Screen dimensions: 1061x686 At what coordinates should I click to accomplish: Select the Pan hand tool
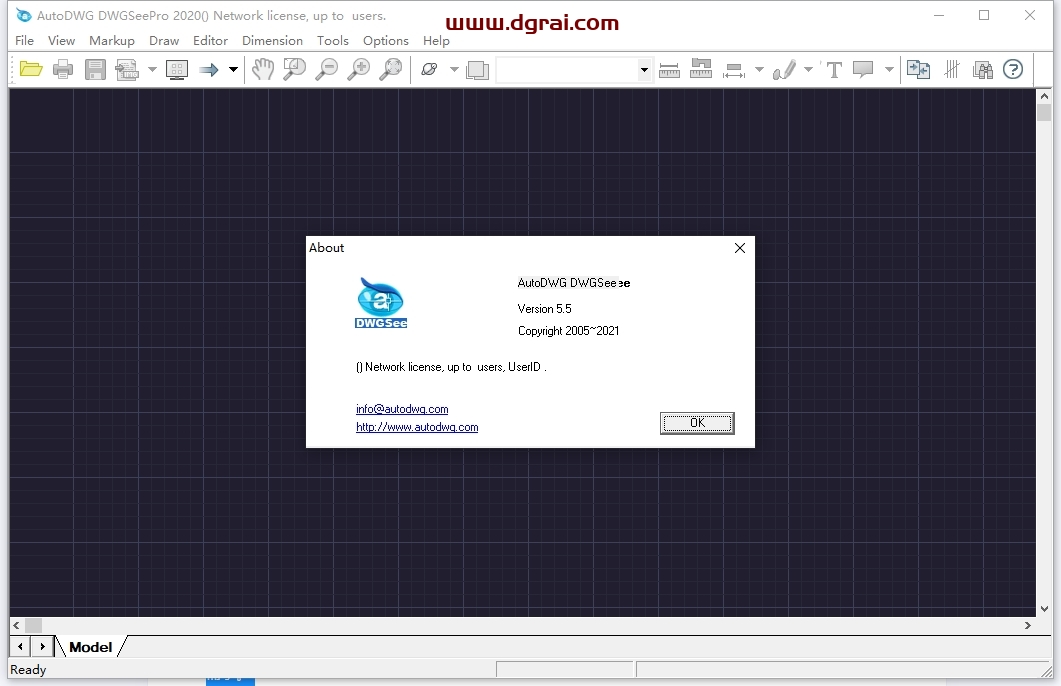coord(263,69)
